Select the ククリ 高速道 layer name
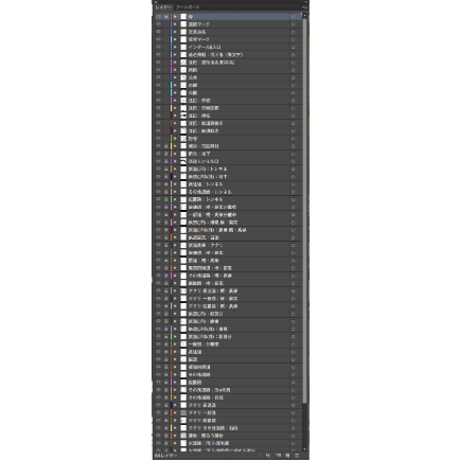Viewport: 460px width, 460px height. 202,405
